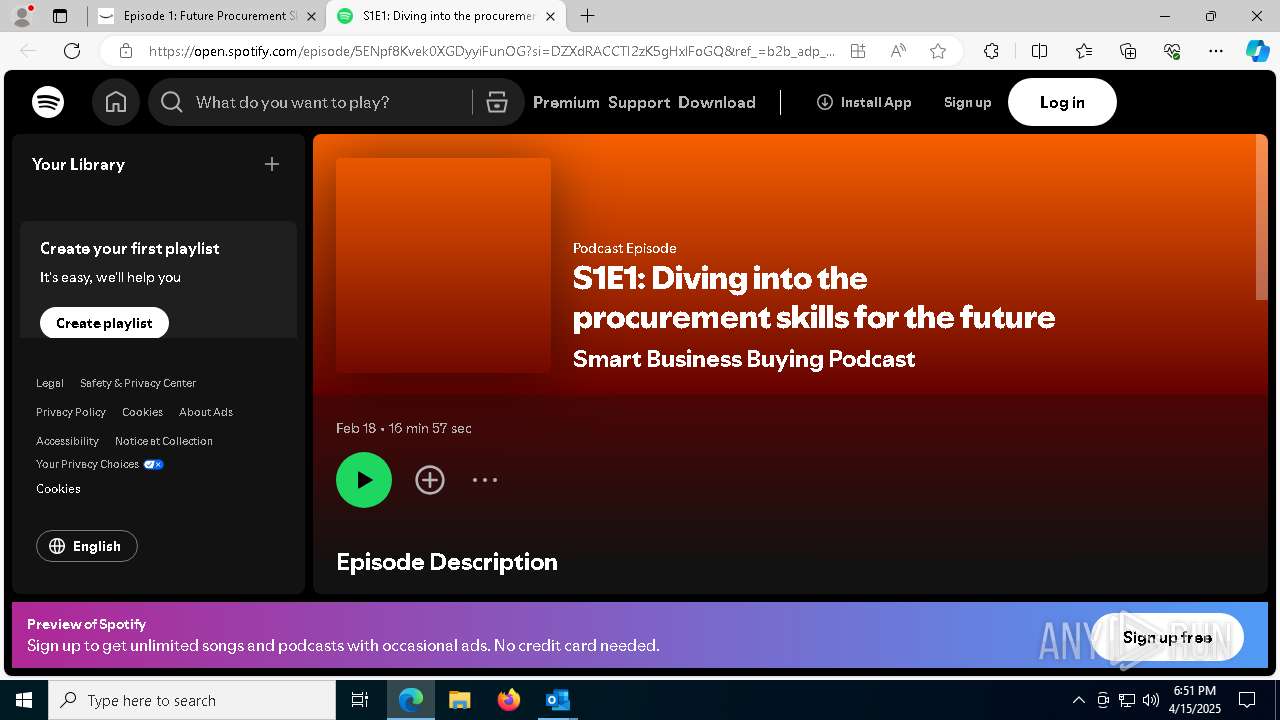Open Edge profile icon
The image size is (1280, 720).
pos(22,16)
